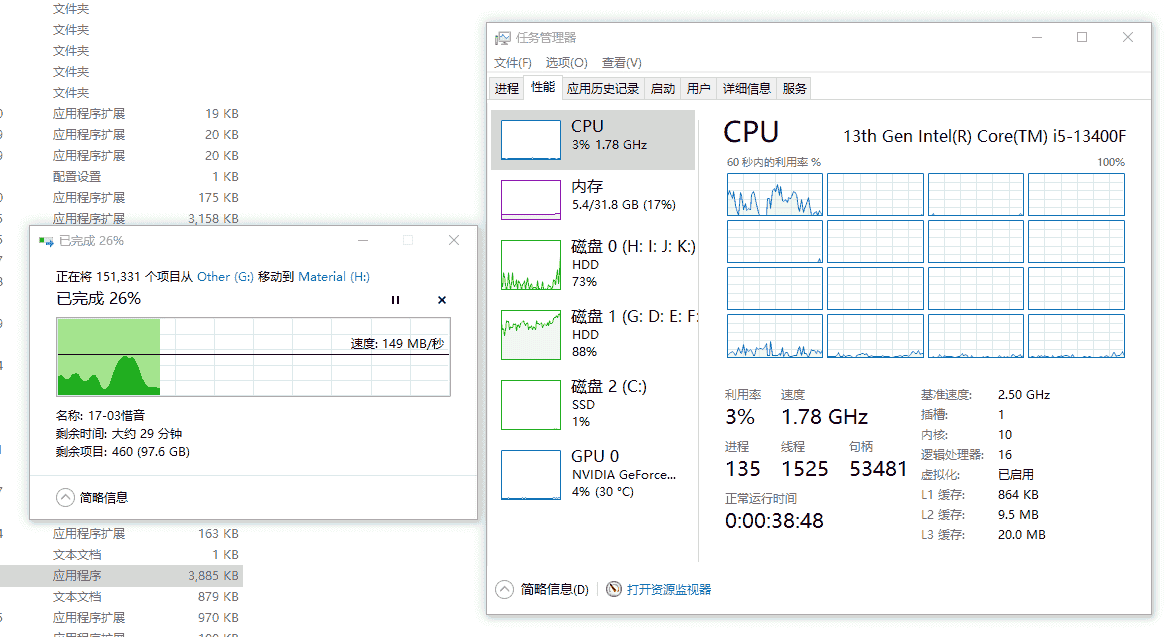Select Disk 1 HDD graph
Screen dimensions: 1176x637
(531, 334)
